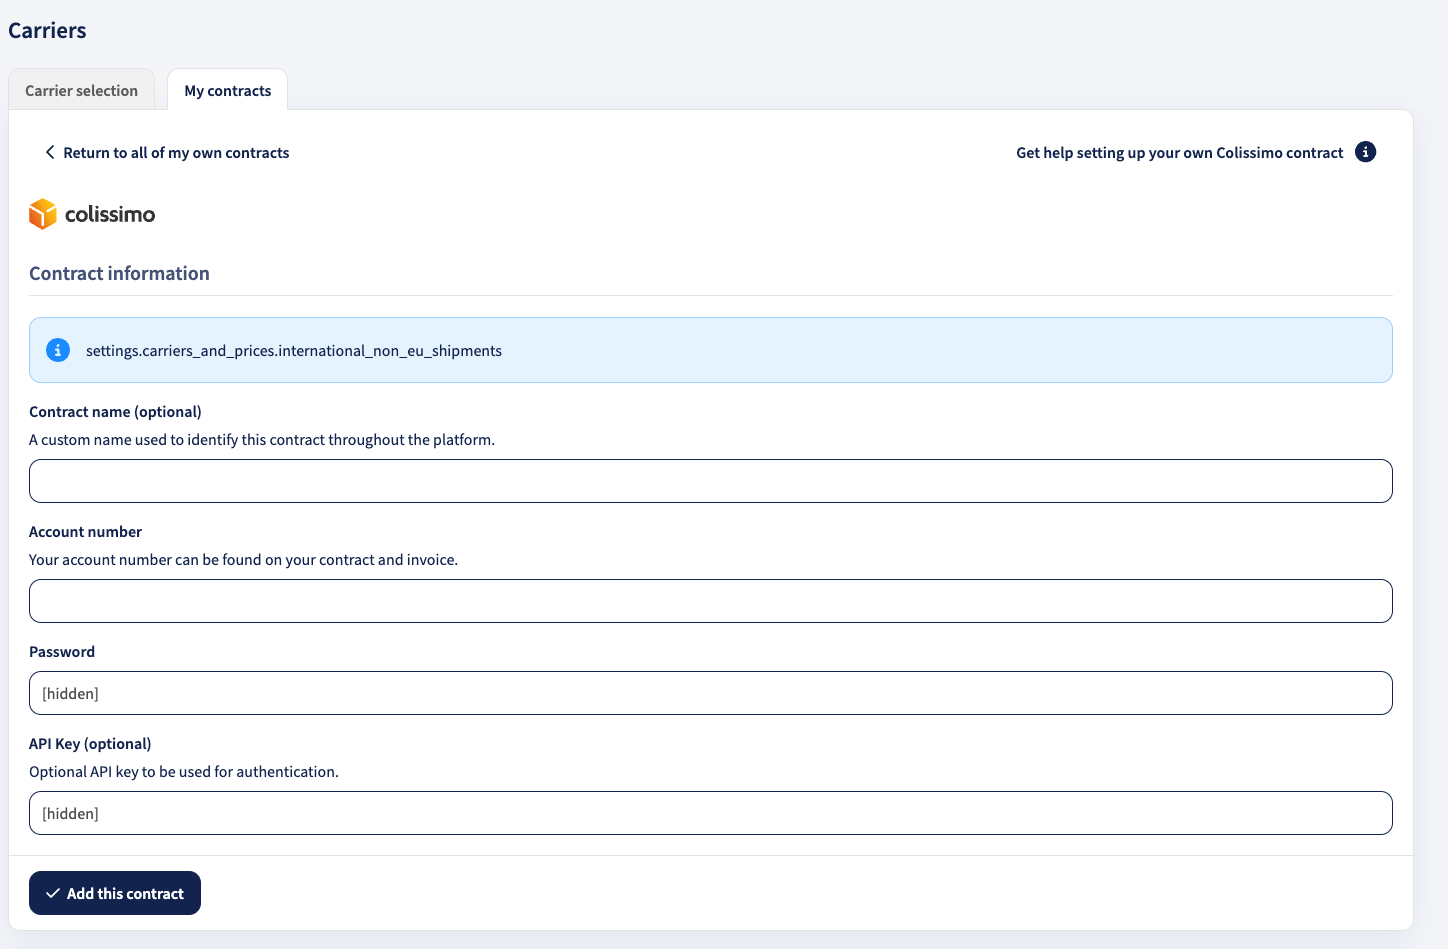Click the back chevron arrow icon
1448x949 pixels.
[50, 152]
